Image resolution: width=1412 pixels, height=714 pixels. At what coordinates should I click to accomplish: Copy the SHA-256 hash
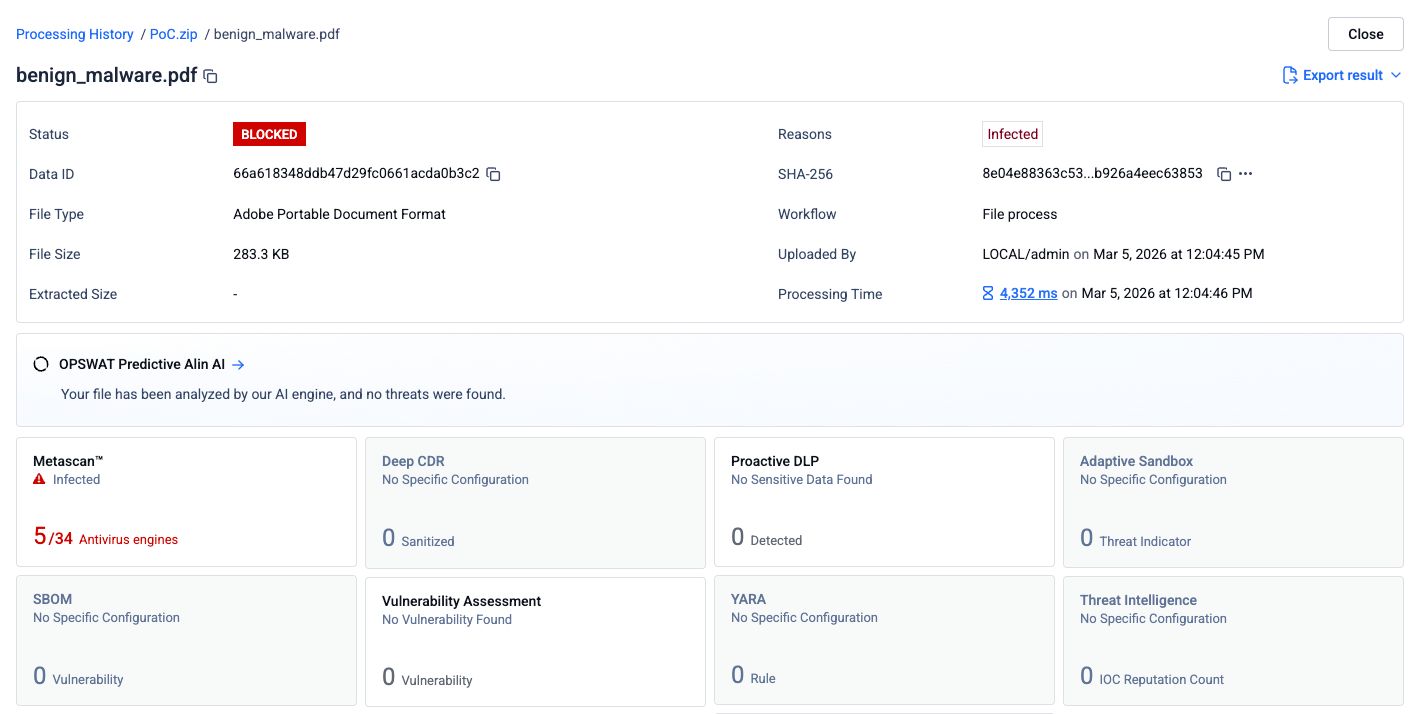(1223, 174)
